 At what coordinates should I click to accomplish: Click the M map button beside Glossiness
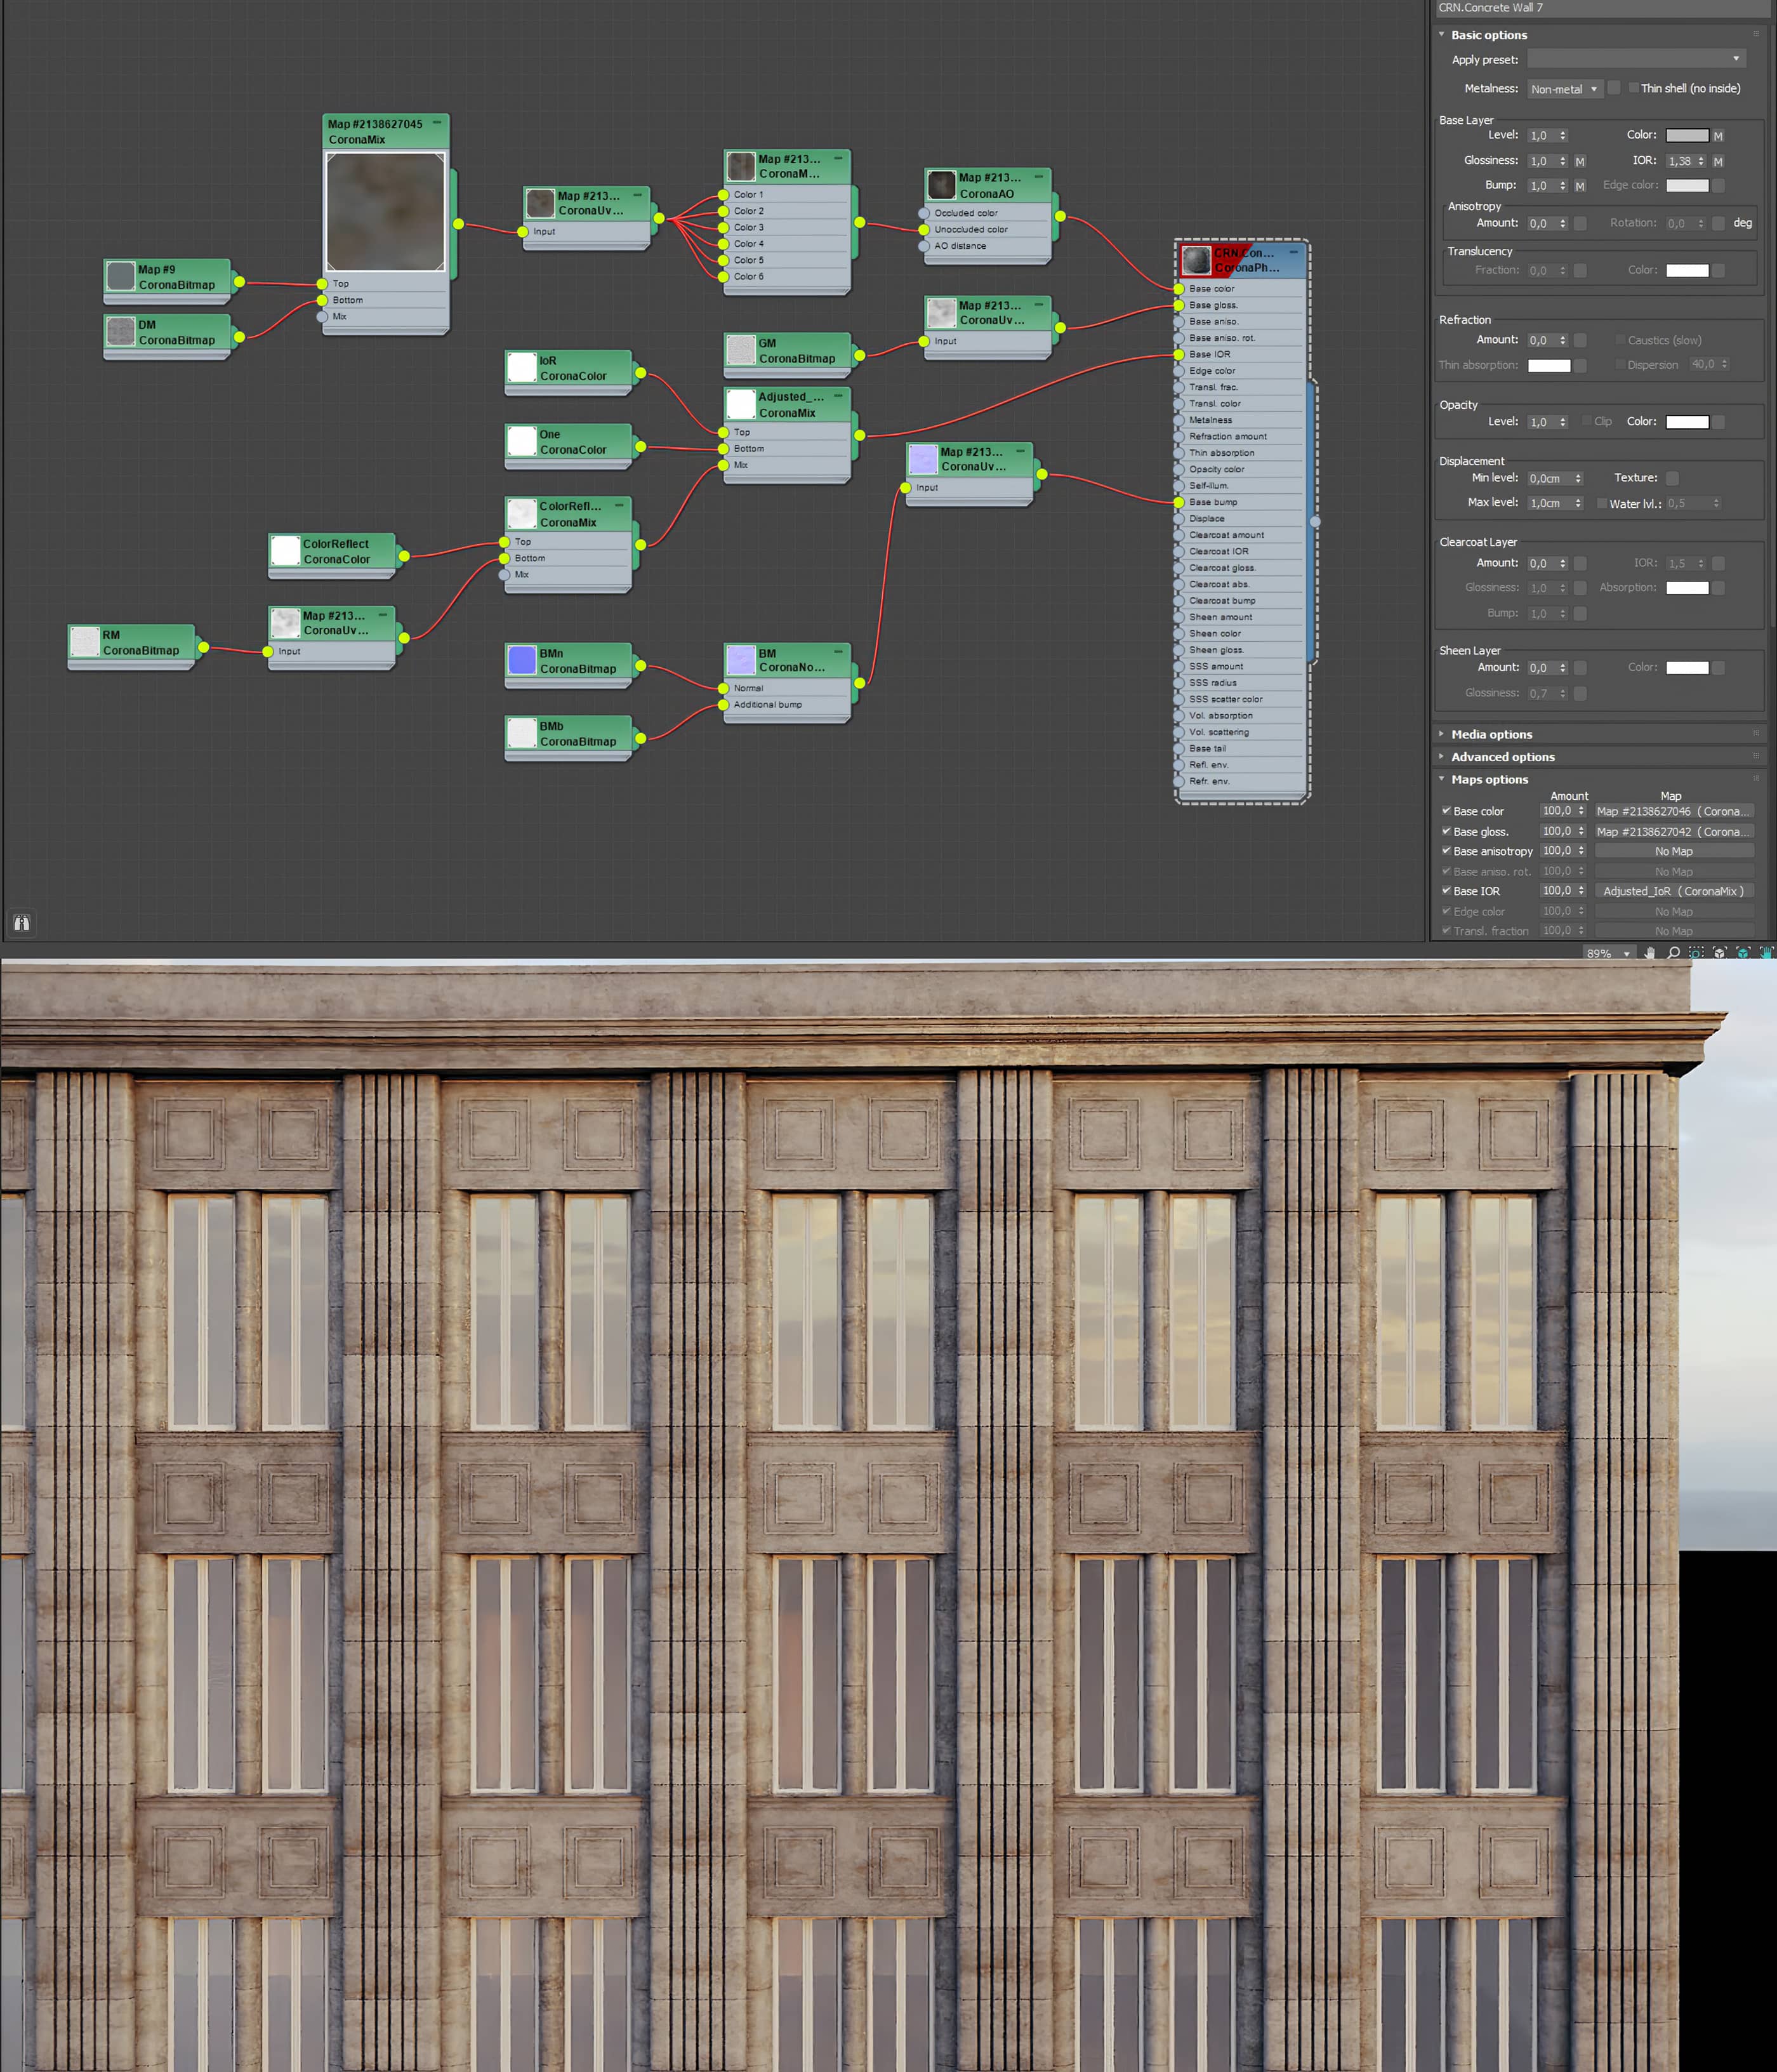tap(1580, 161)
